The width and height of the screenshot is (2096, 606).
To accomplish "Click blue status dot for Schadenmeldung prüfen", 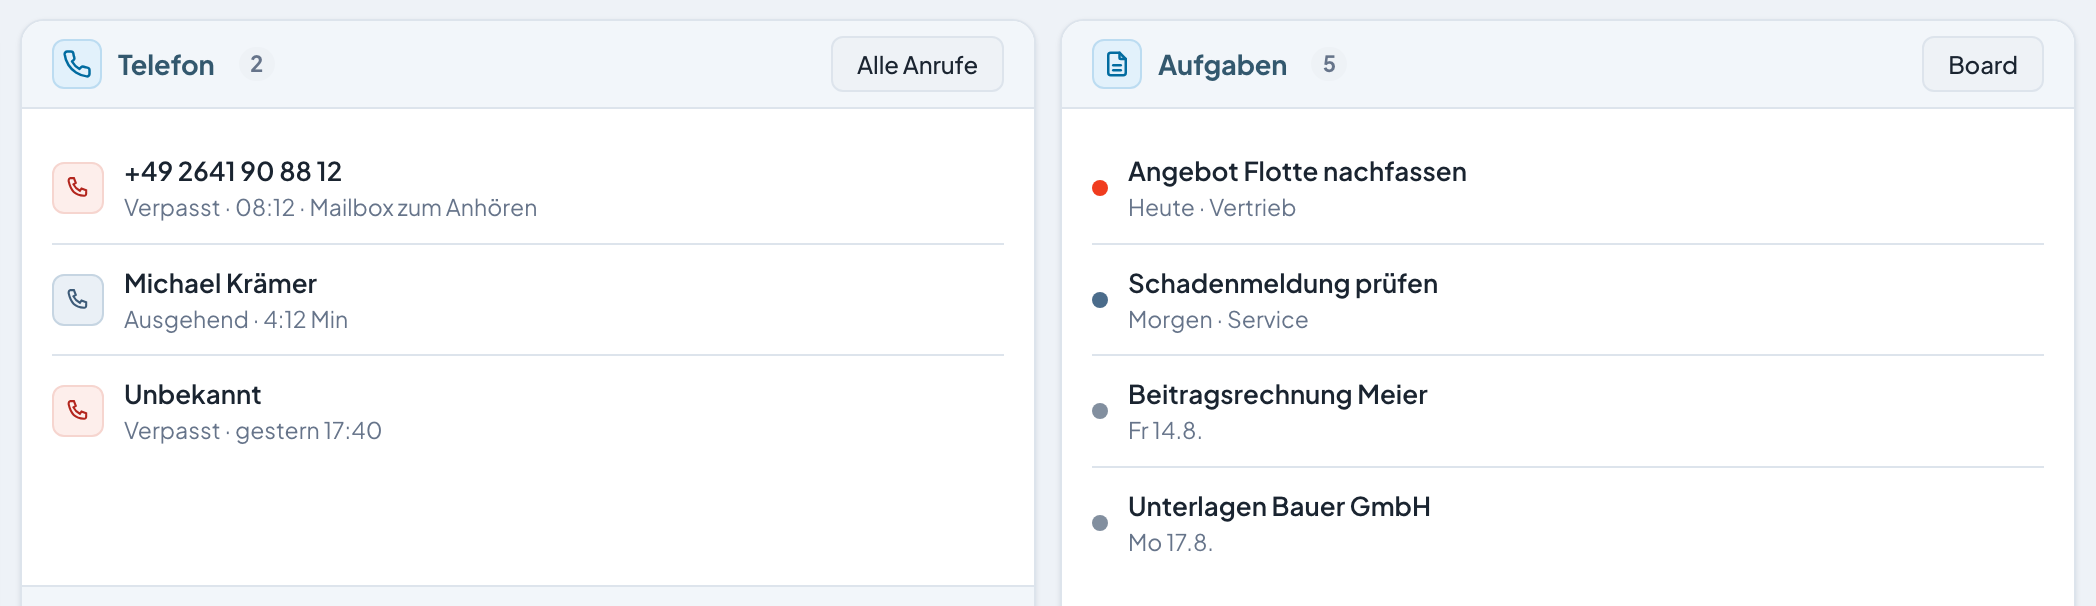I will pyautogui.click(x=1100, y=300).
